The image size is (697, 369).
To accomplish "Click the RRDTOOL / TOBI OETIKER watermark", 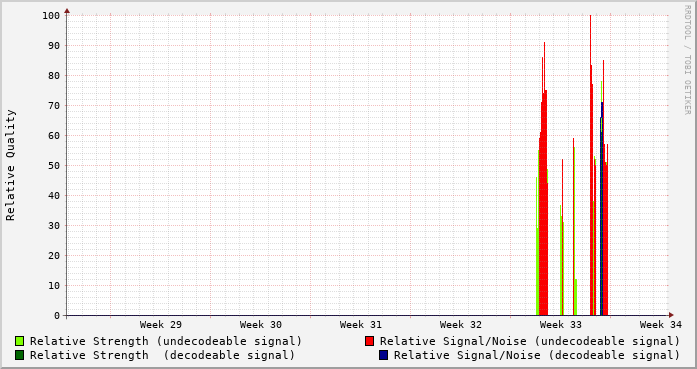I will [687, 60].
